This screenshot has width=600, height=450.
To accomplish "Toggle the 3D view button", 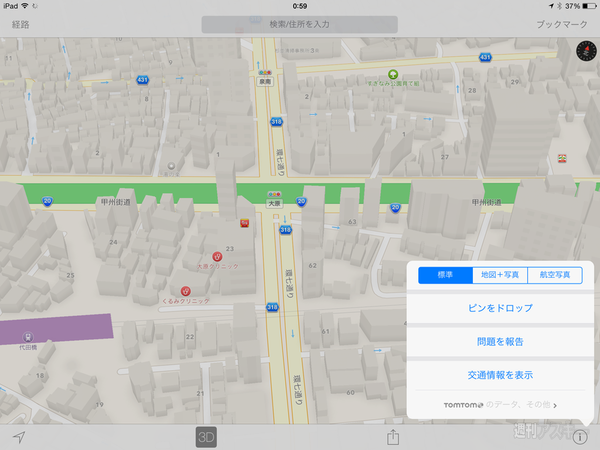I will [206, 437].
